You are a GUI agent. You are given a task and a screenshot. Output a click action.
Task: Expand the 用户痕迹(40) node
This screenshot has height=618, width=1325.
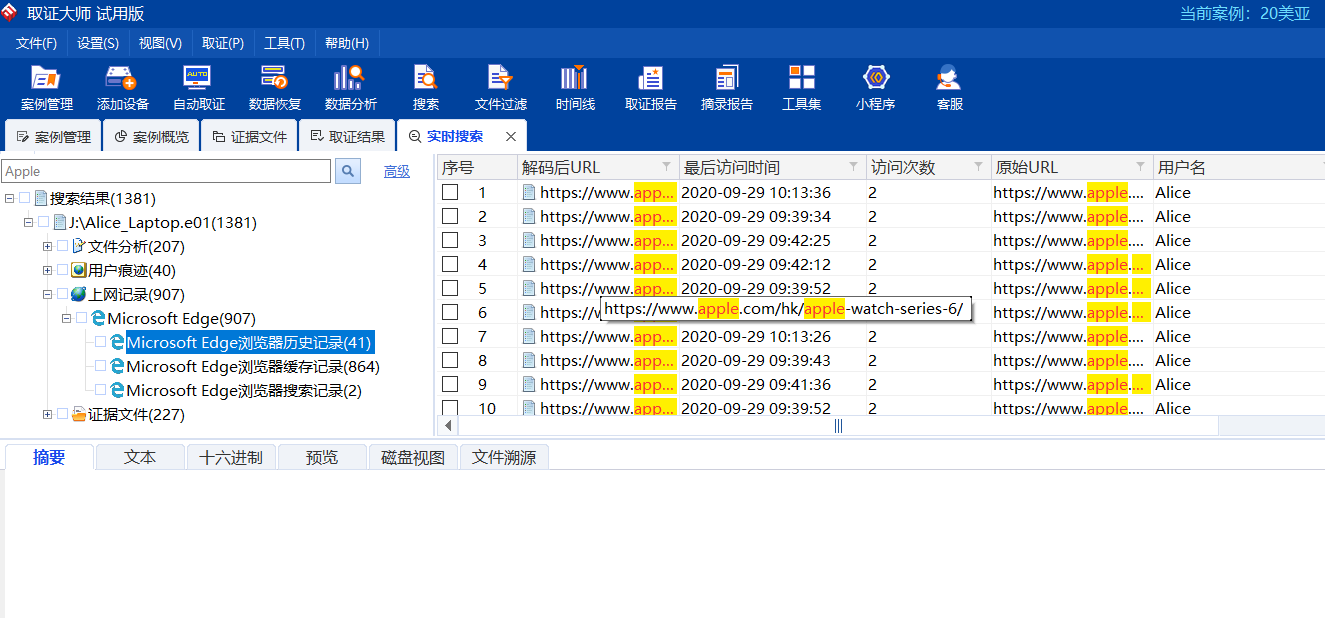tap(47, 270)
